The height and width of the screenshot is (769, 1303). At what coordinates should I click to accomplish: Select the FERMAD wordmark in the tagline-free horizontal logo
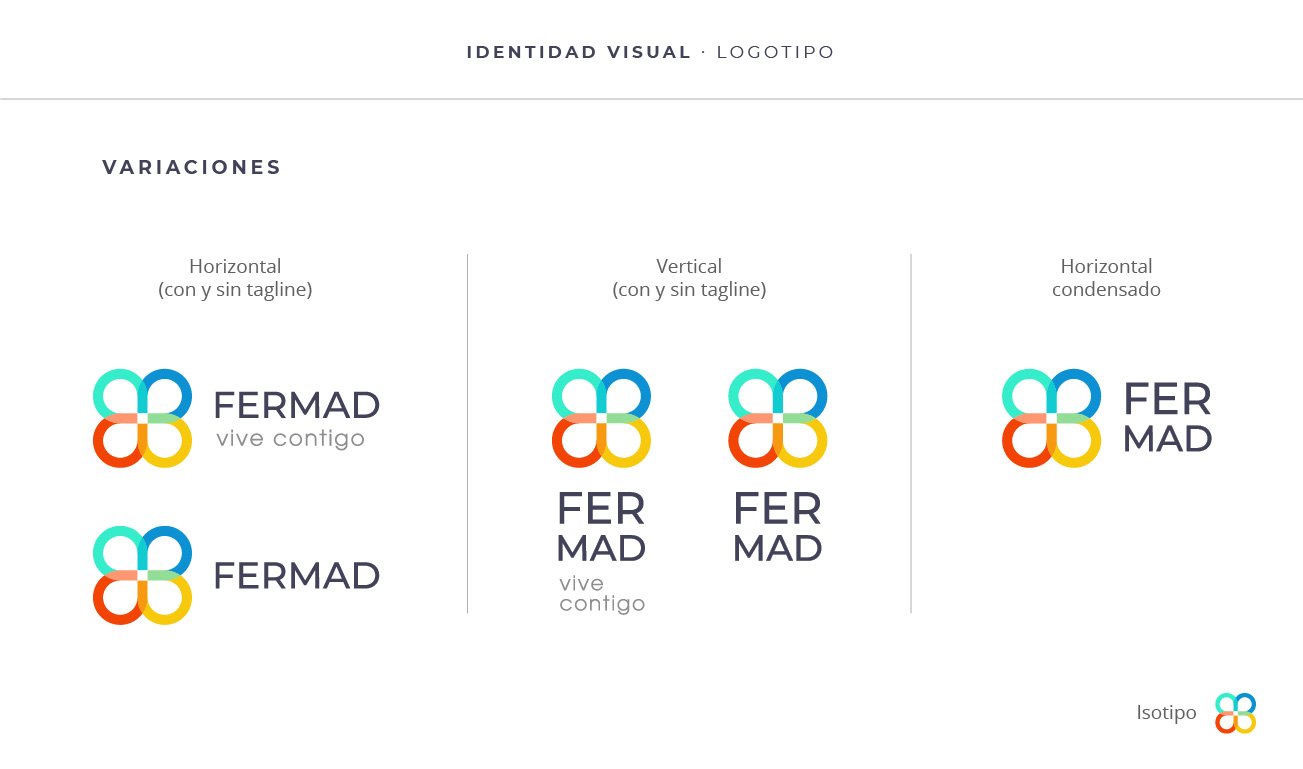(x=296, y=576)
